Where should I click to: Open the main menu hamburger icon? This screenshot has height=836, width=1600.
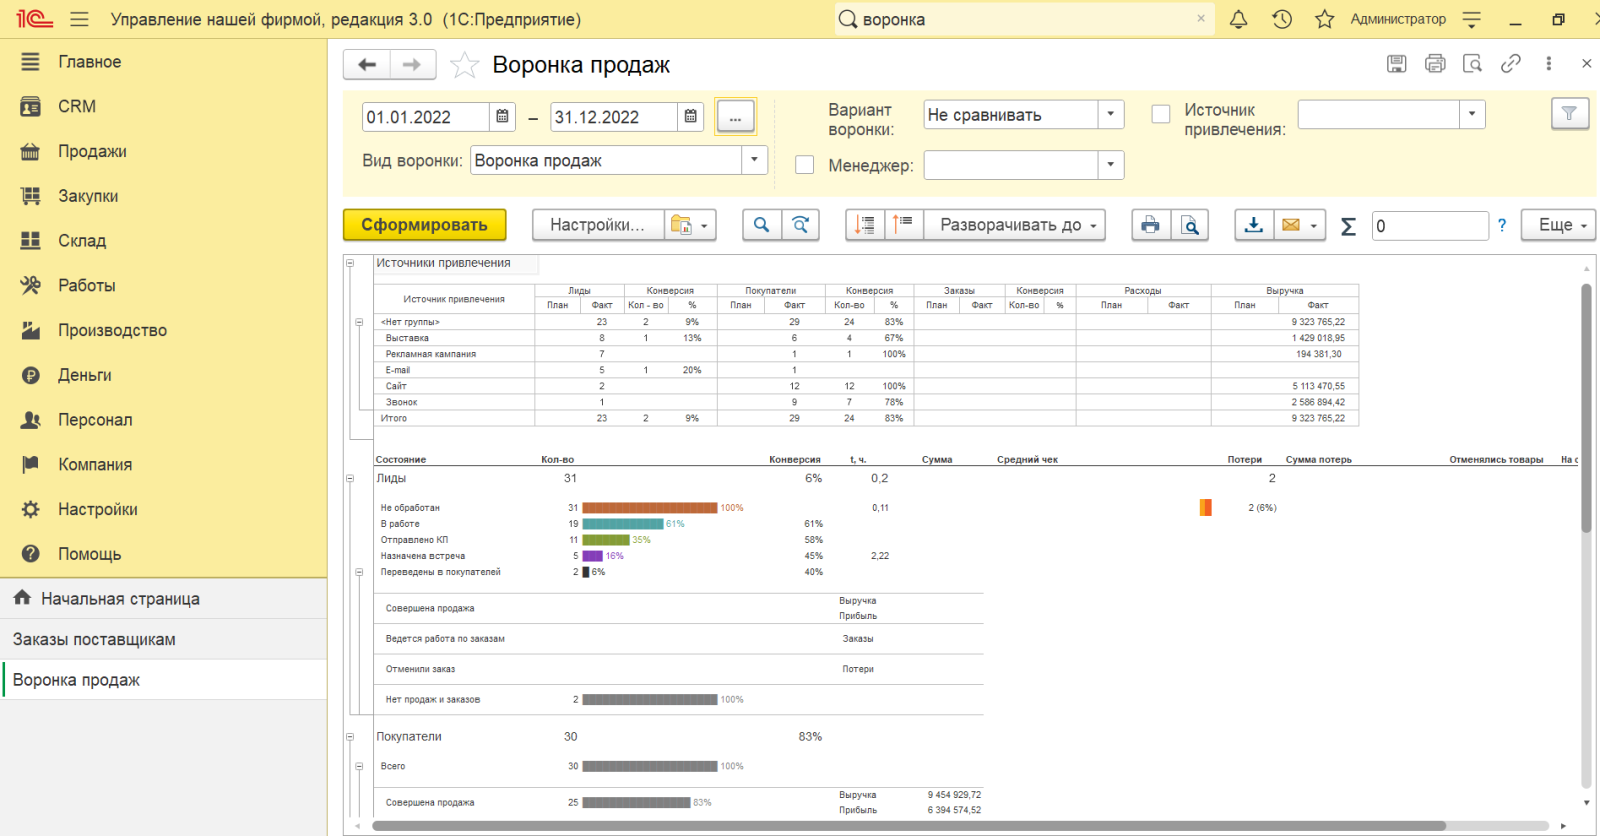(x=80, y=19)
